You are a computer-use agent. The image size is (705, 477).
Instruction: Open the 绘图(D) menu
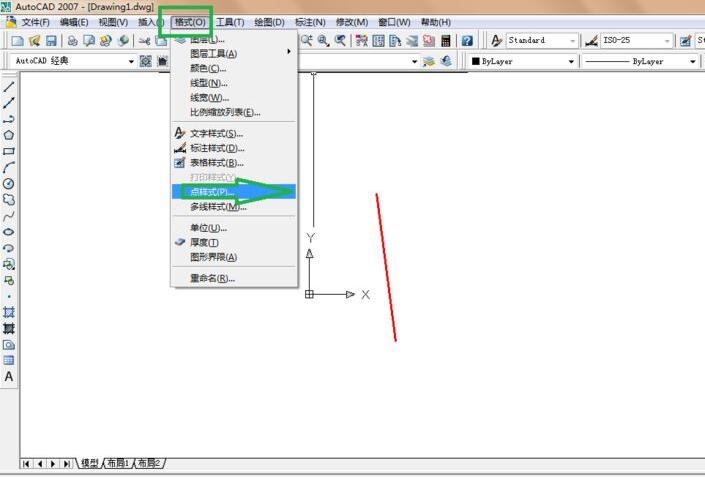tap(269, 22)
